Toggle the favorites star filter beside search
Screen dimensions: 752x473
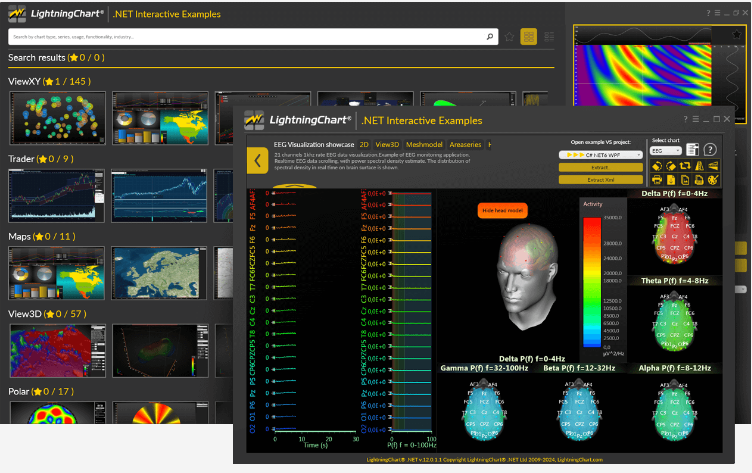point(509,36)
